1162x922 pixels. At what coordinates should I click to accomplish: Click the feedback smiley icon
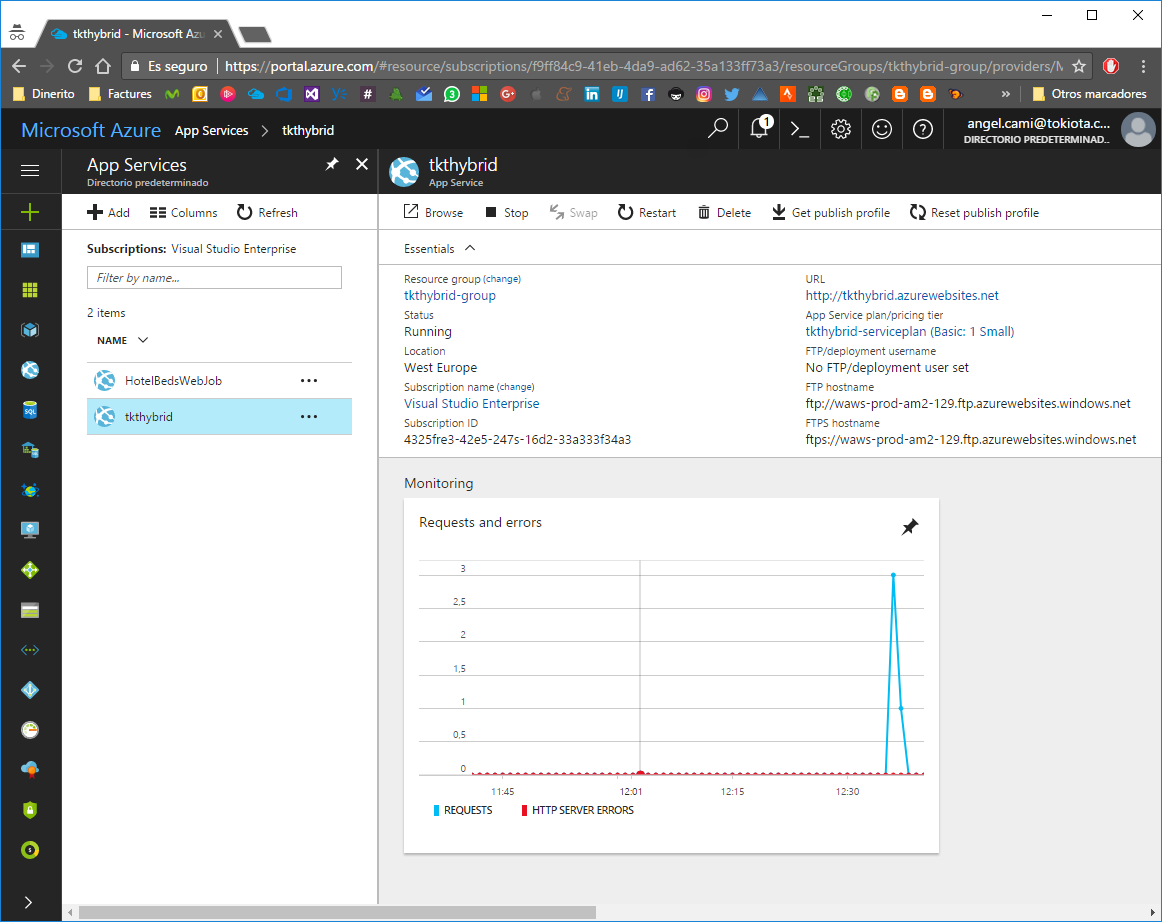click(x=882, y=130)
